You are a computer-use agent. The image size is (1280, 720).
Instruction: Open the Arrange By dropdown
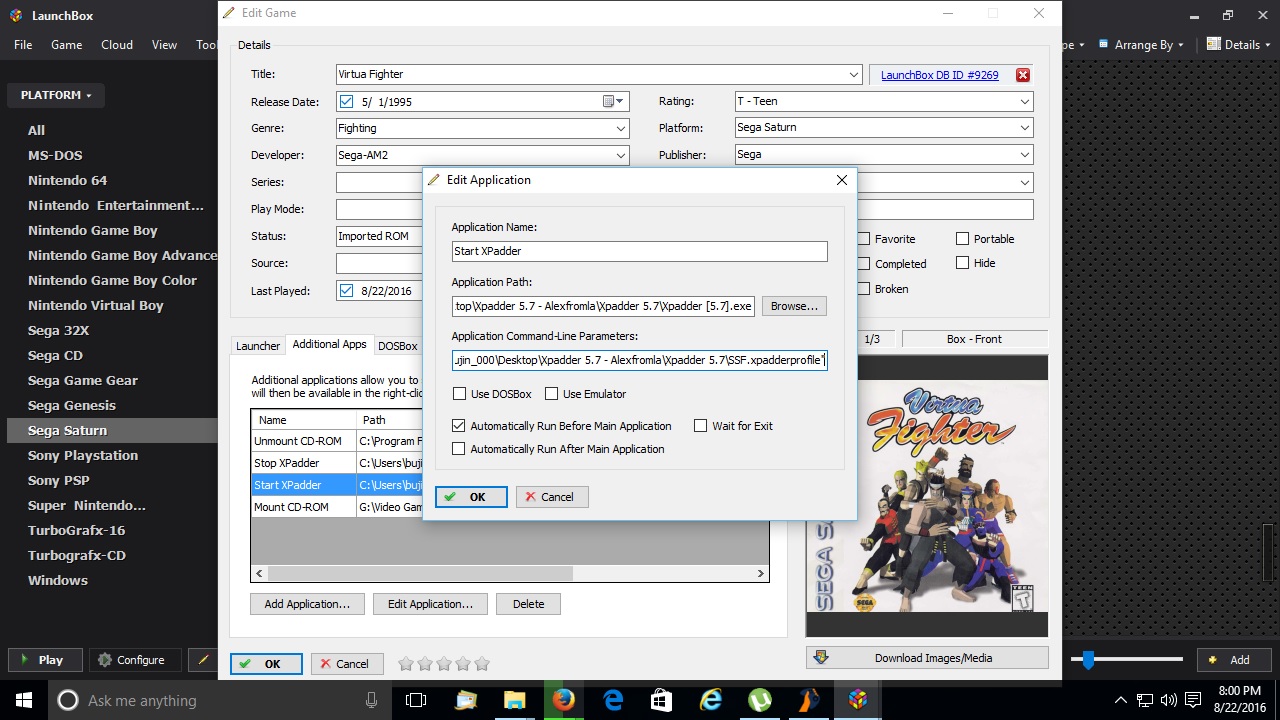(x=1141, y=45)
